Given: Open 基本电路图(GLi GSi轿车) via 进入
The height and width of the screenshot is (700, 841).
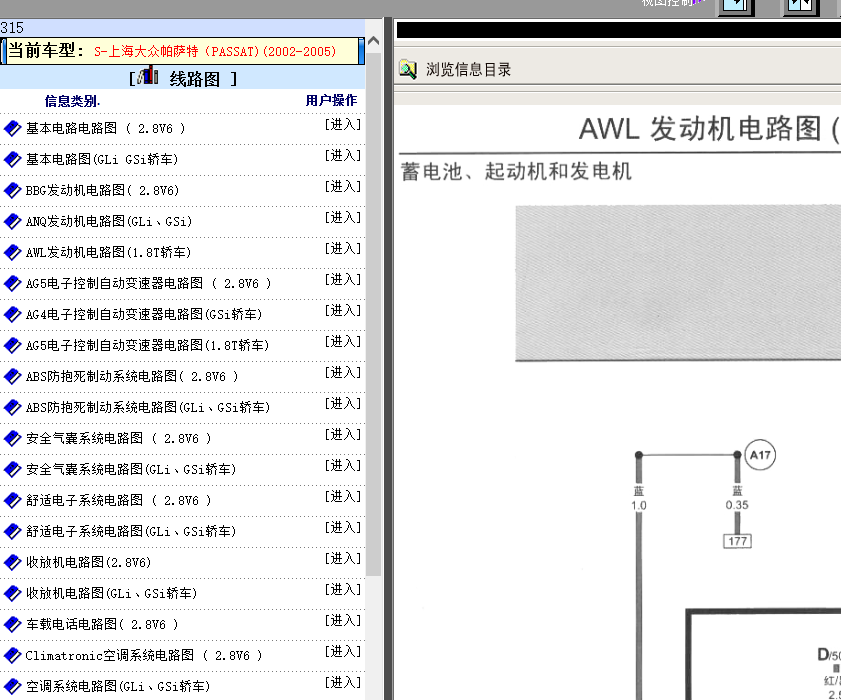Looking at the screenshot, I should click(343, 156).
